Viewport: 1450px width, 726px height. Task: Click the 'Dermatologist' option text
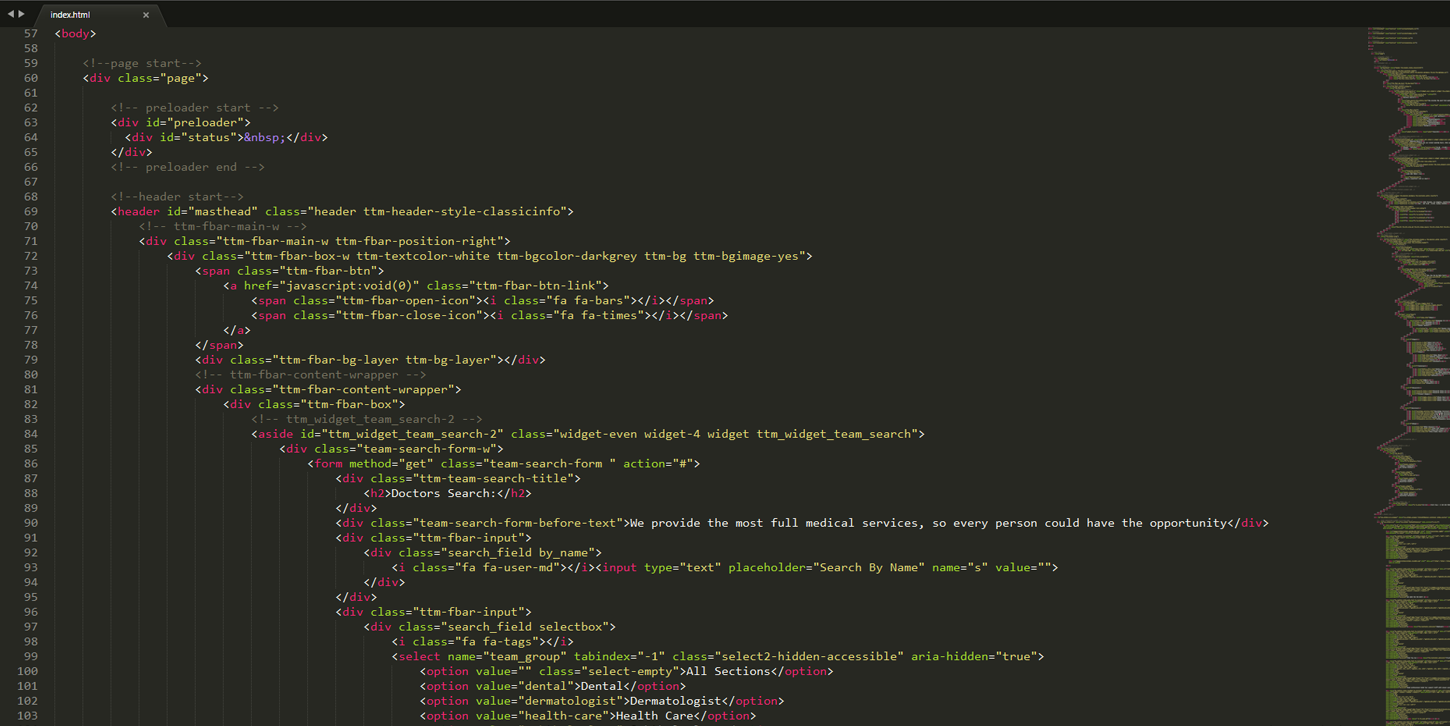[675, 701]
